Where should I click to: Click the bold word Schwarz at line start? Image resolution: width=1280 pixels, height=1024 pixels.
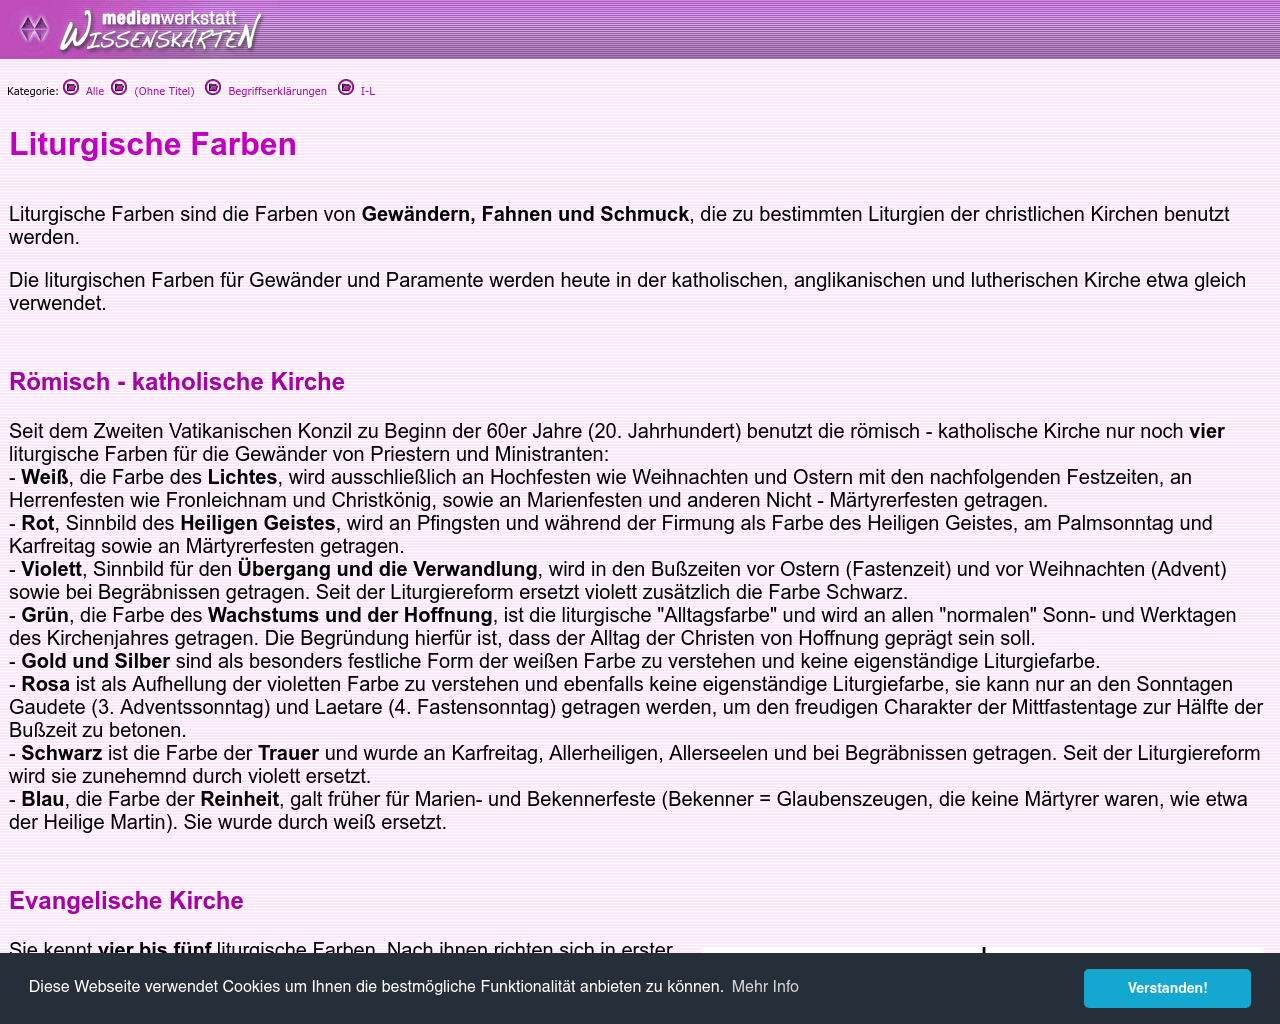click(62, 753)
